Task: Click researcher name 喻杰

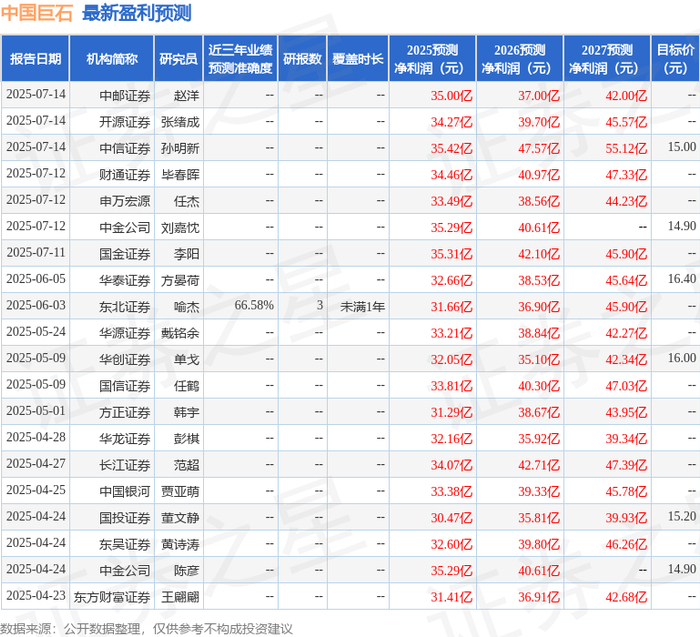Action: 187,307
